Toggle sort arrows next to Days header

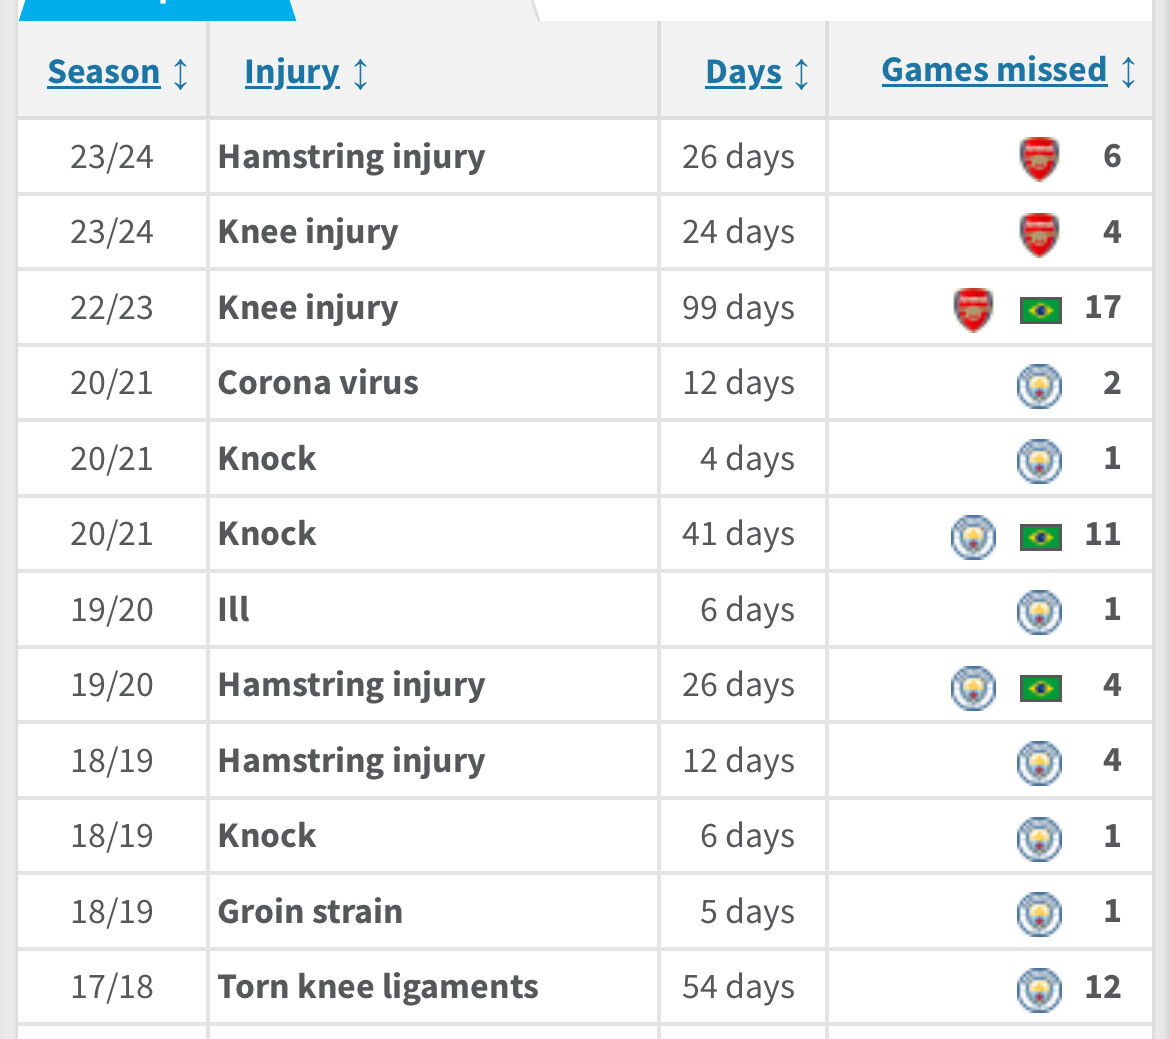point(801,74)
